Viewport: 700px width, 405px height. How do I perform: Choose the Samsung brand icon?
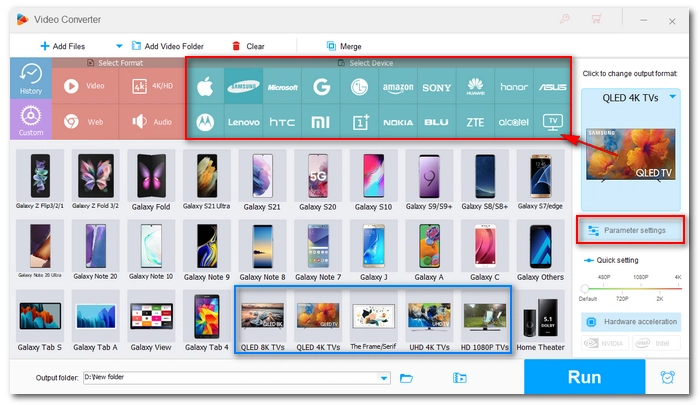click(243, 87)
